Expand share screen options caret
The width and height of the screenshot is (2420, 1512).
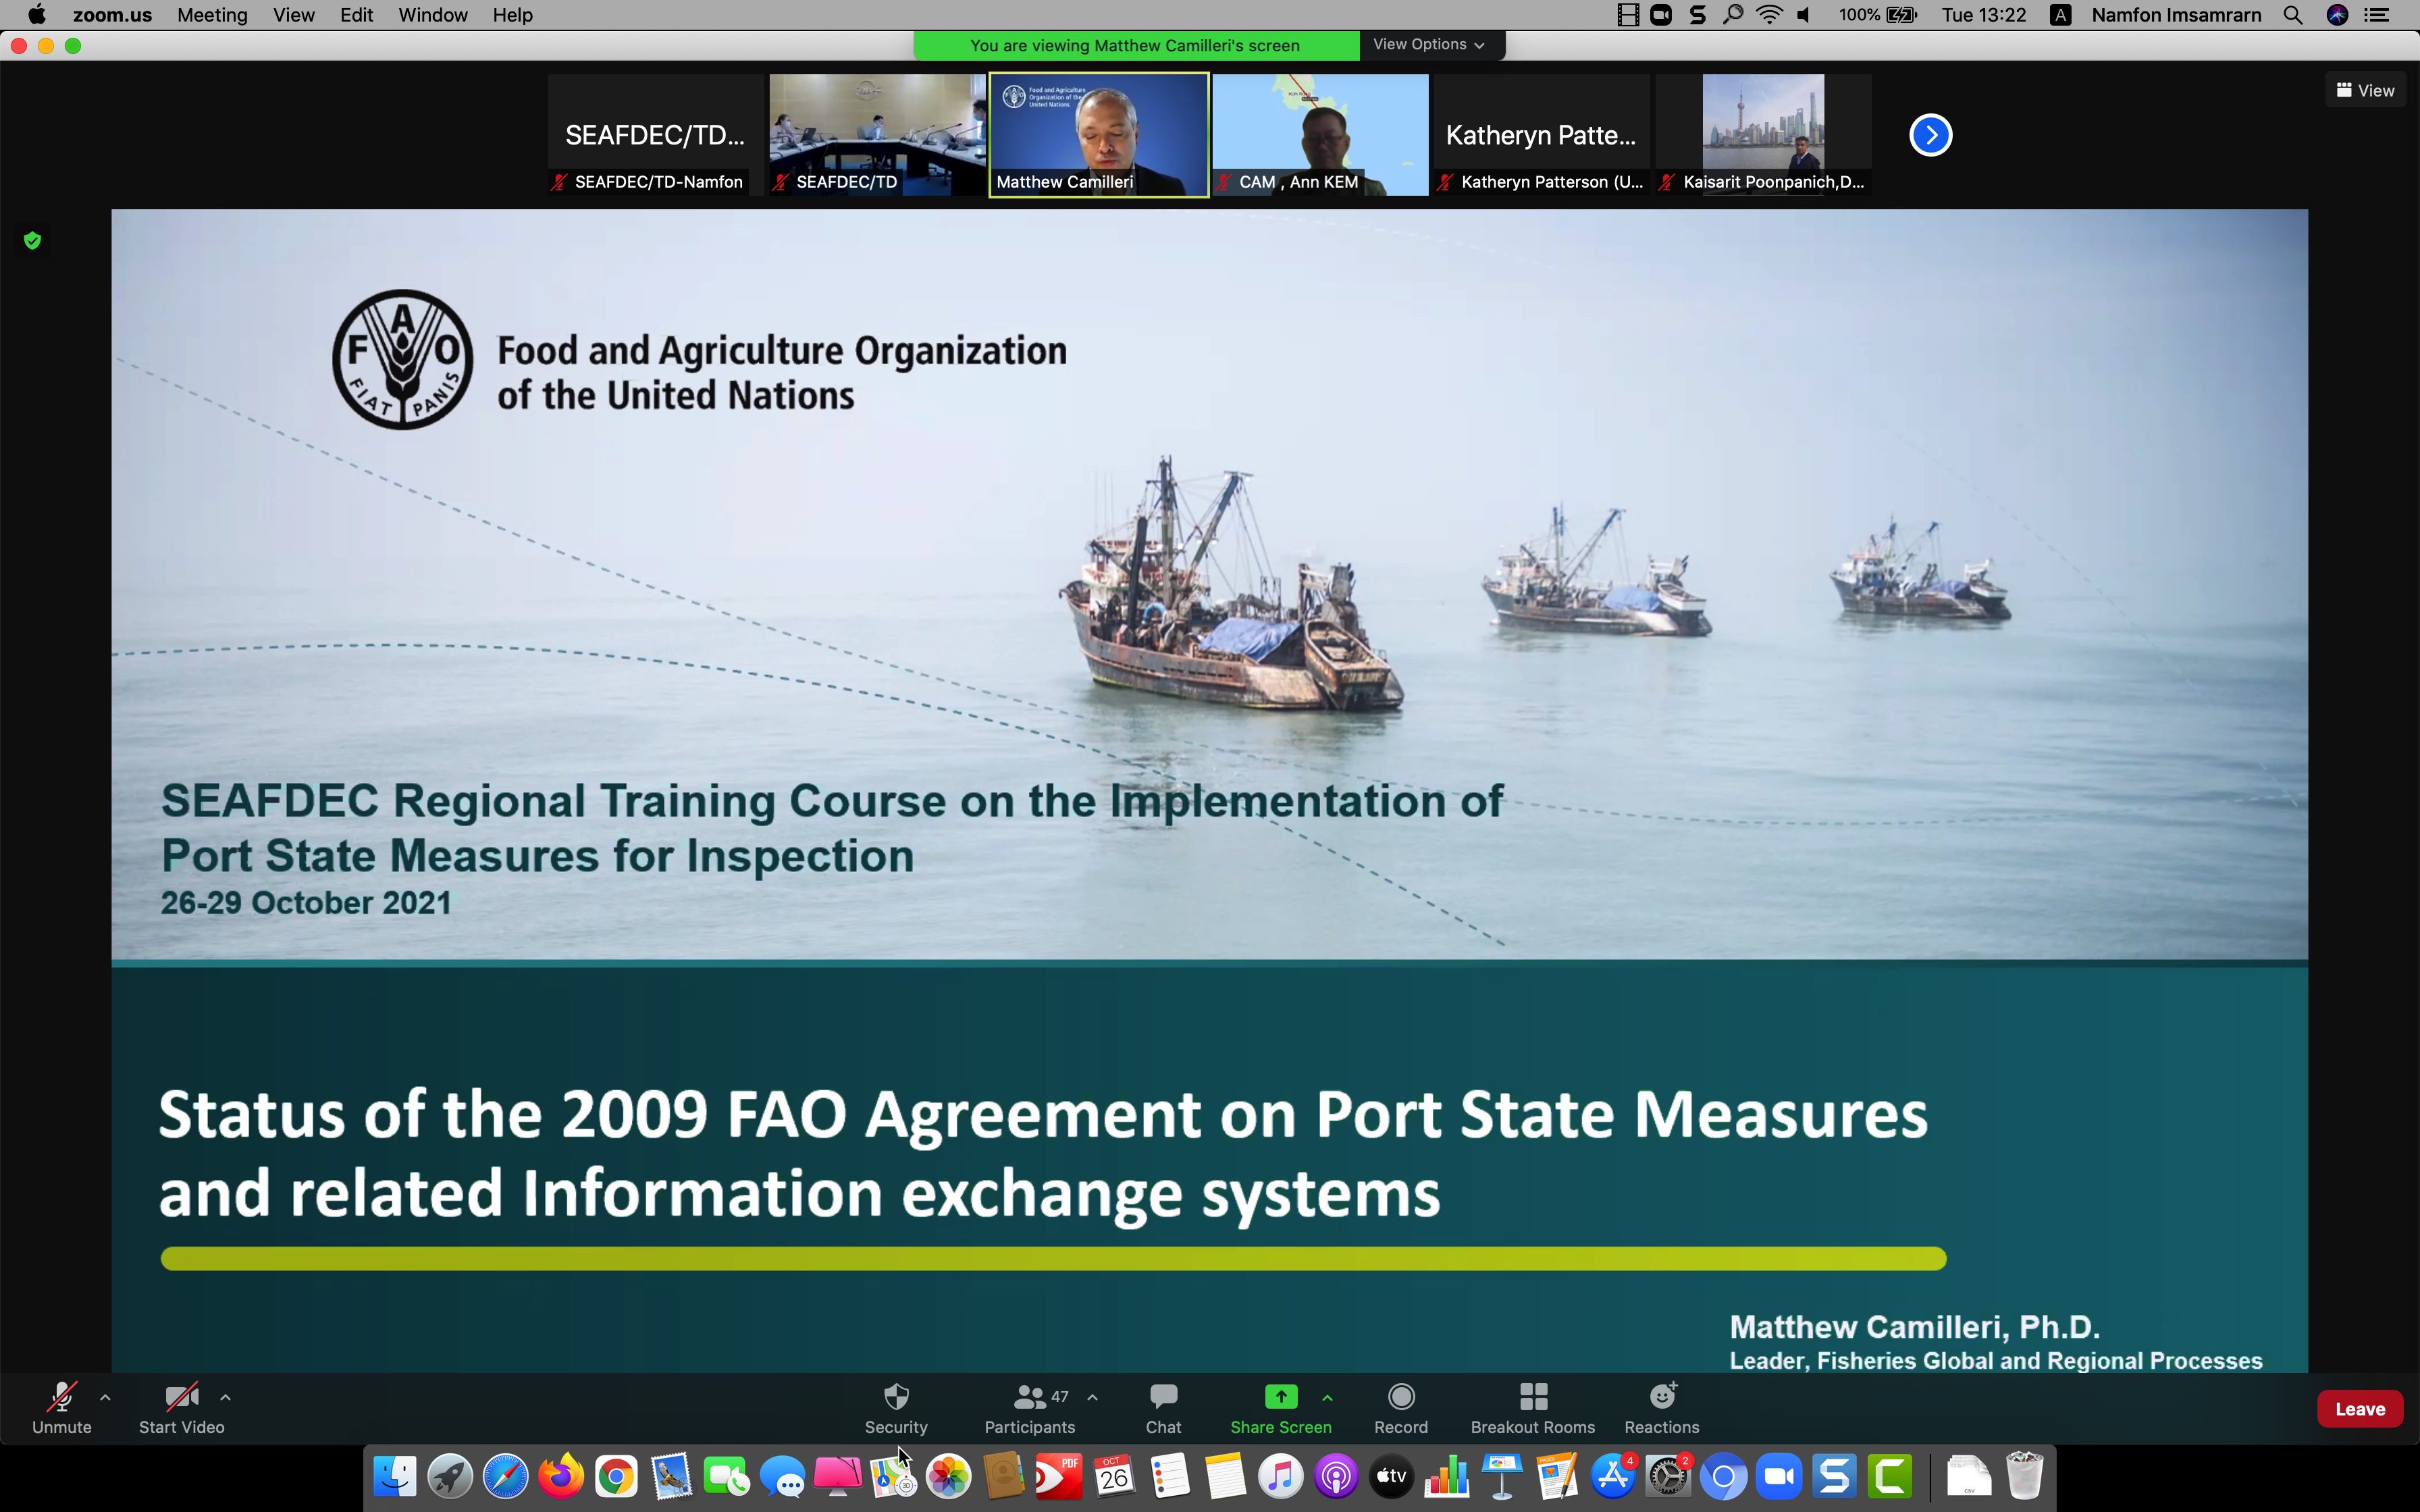tap(1327, 1397)
